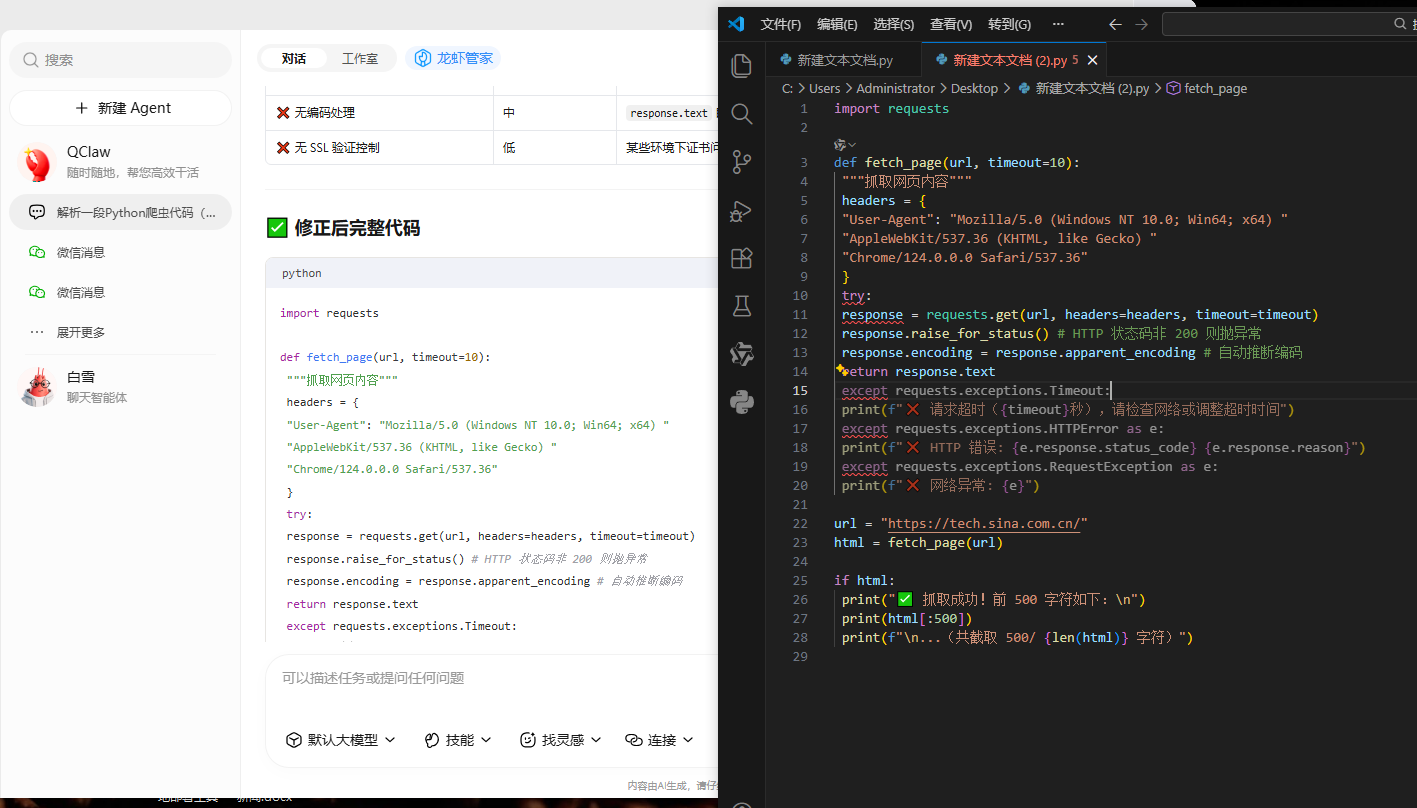Click Users in the breadcrumb path
Viewport: 1417px width, 808px height.
[824, 88]
